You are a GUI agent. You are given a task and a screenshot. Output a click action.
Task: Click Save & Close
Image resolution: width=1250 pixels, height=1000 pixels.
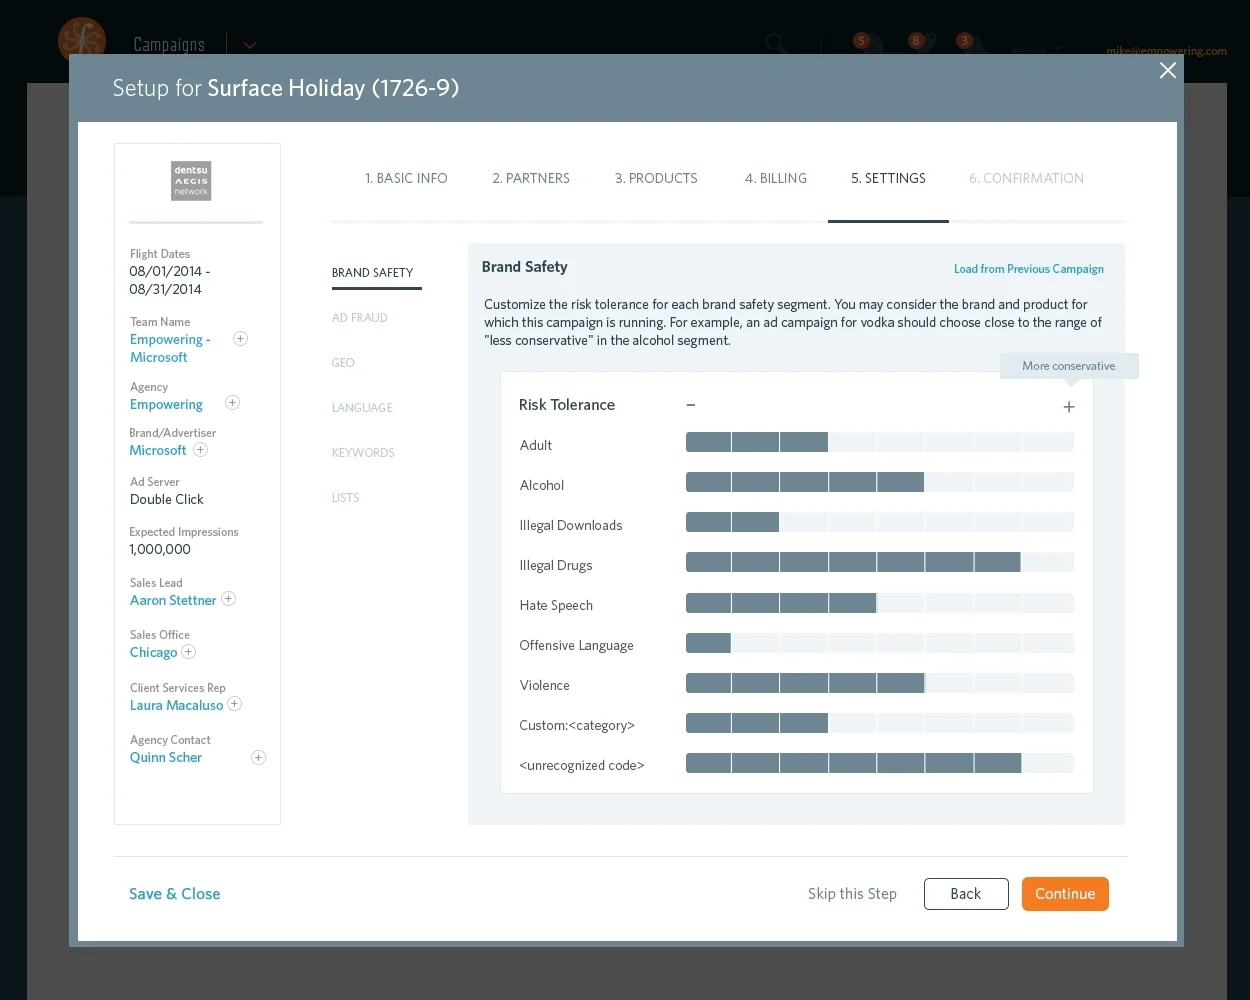174,893
